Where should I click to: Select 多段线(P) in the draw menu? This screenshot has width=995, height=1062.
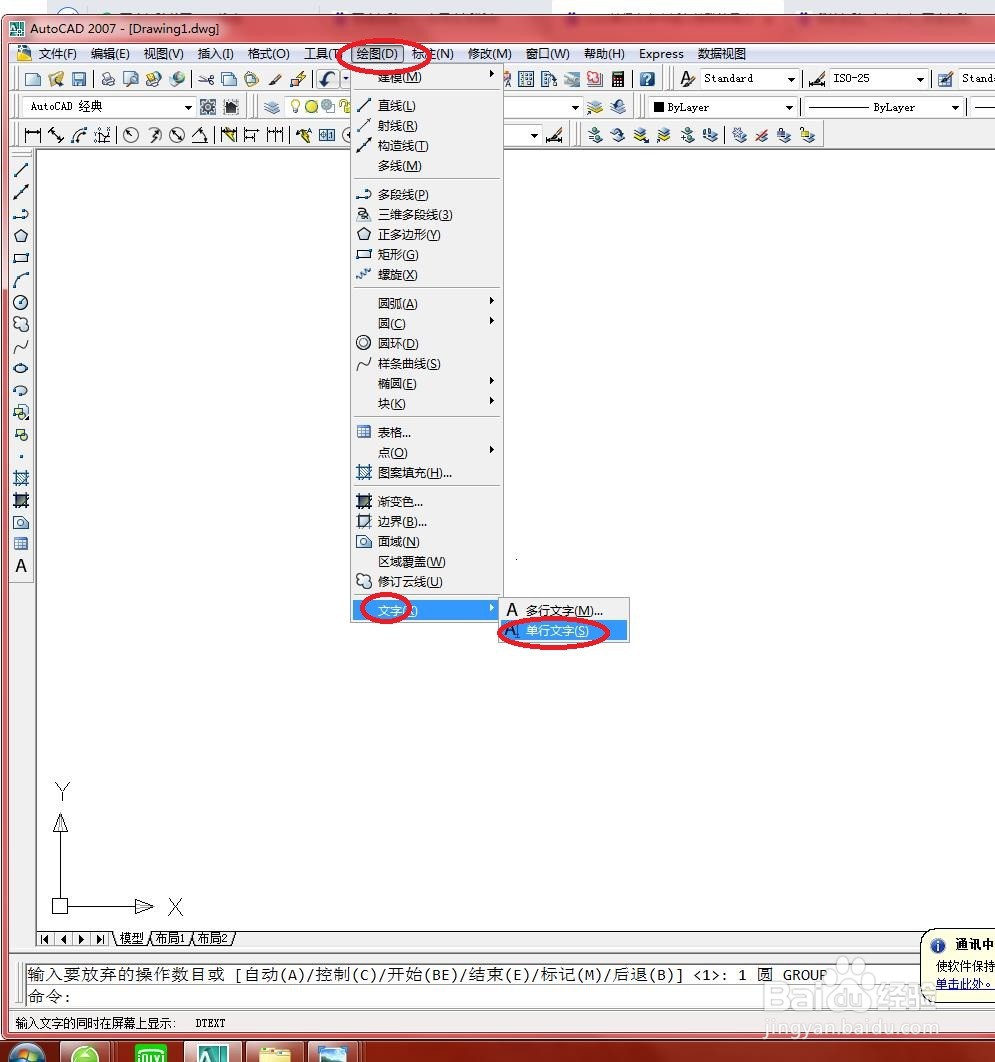pyautogui.click(x=427, y=194)
